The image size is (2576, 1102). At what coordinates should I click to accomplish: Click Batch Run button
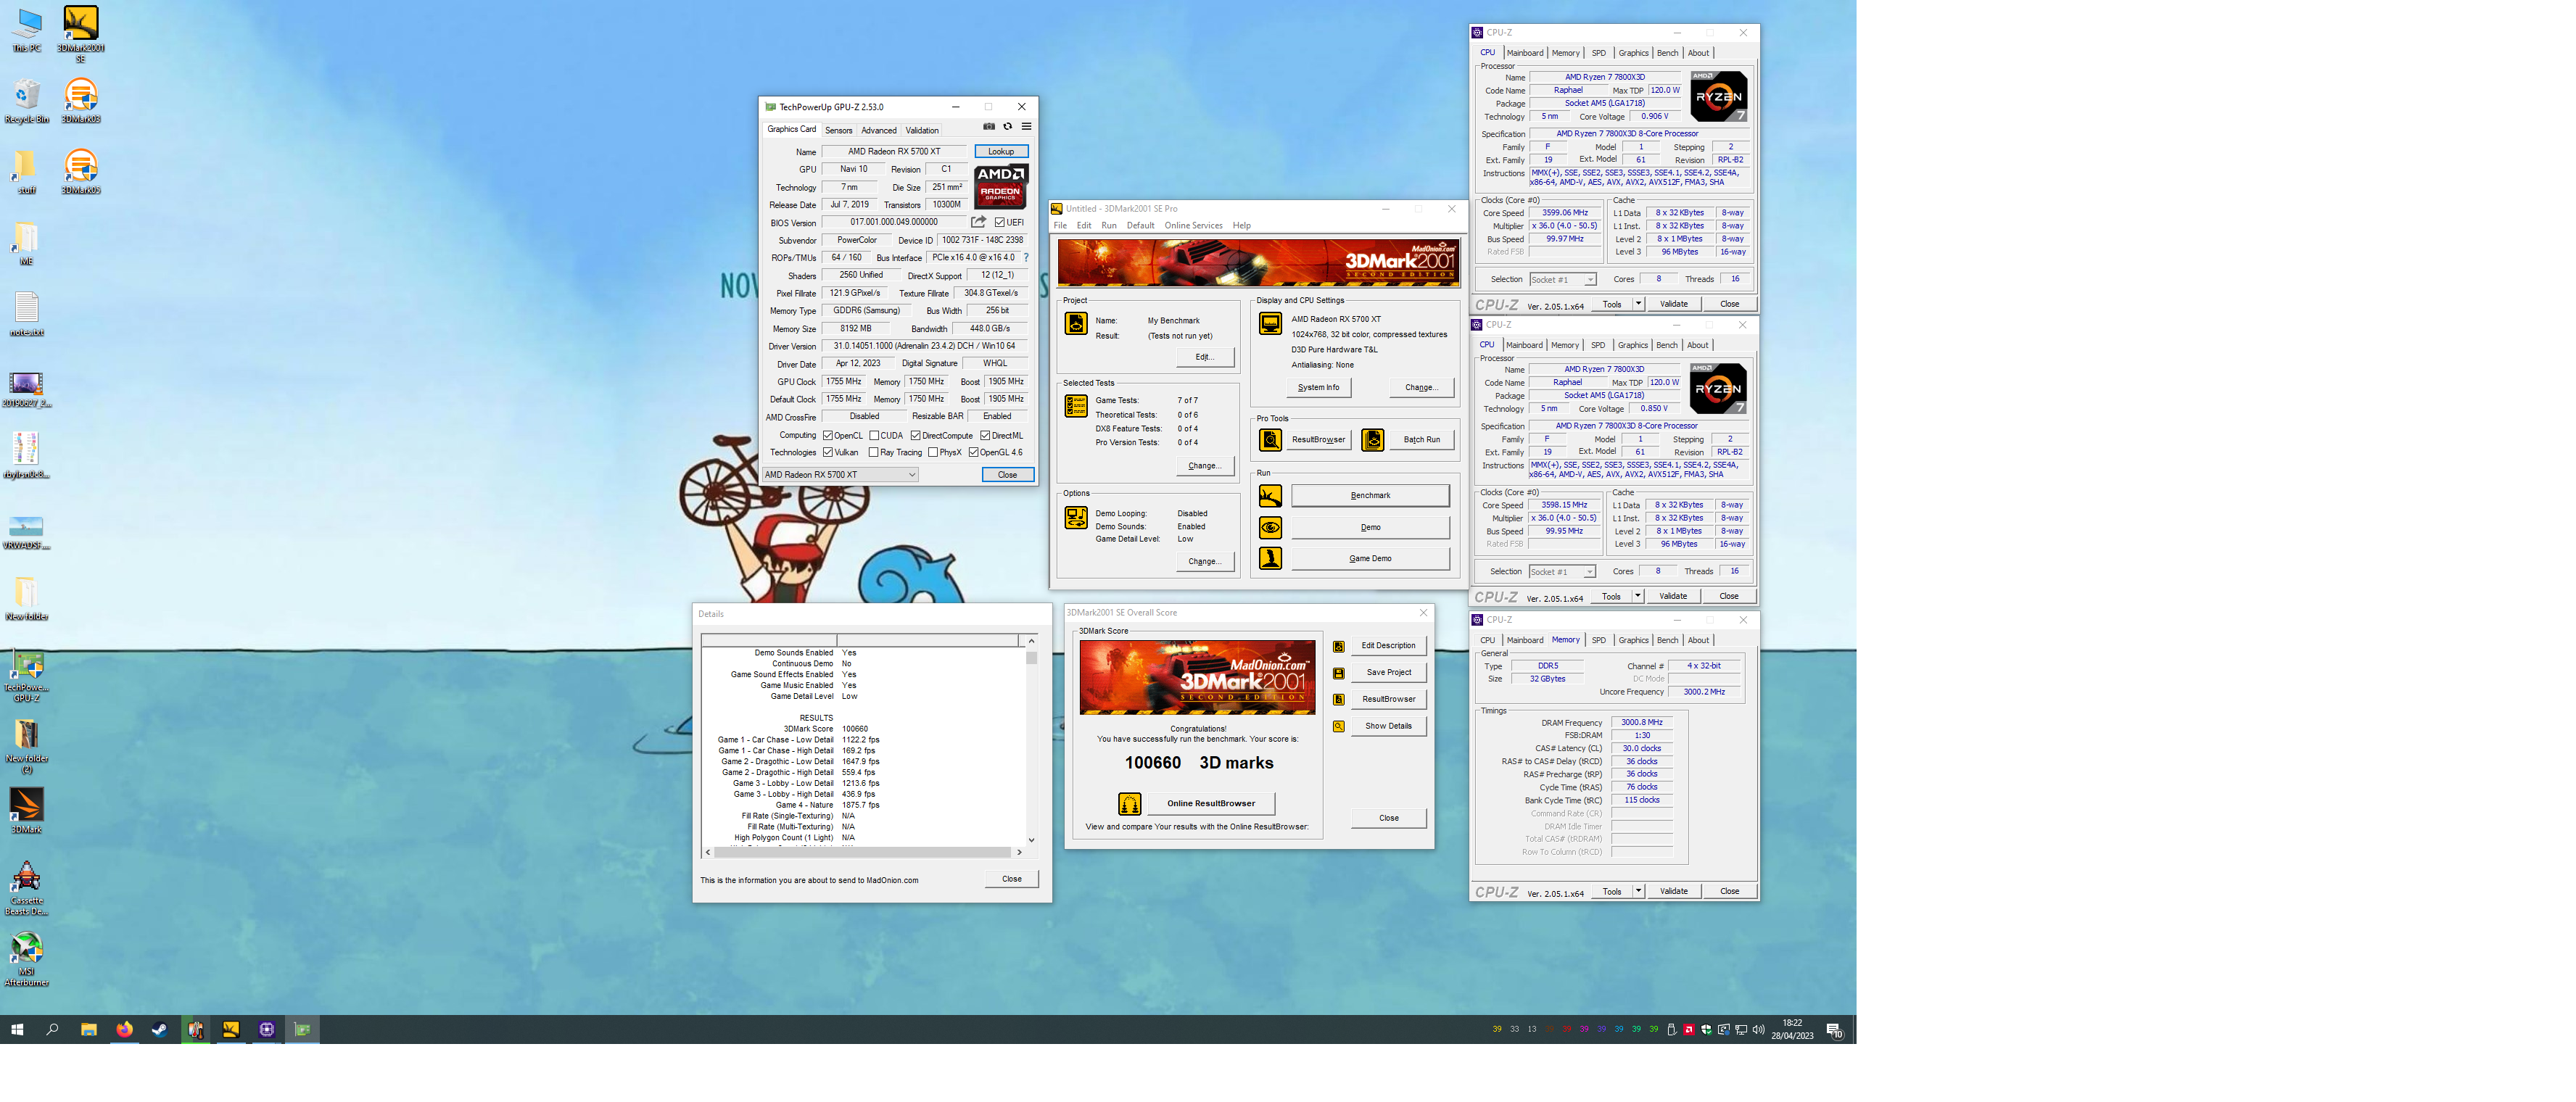(1421, 440)
